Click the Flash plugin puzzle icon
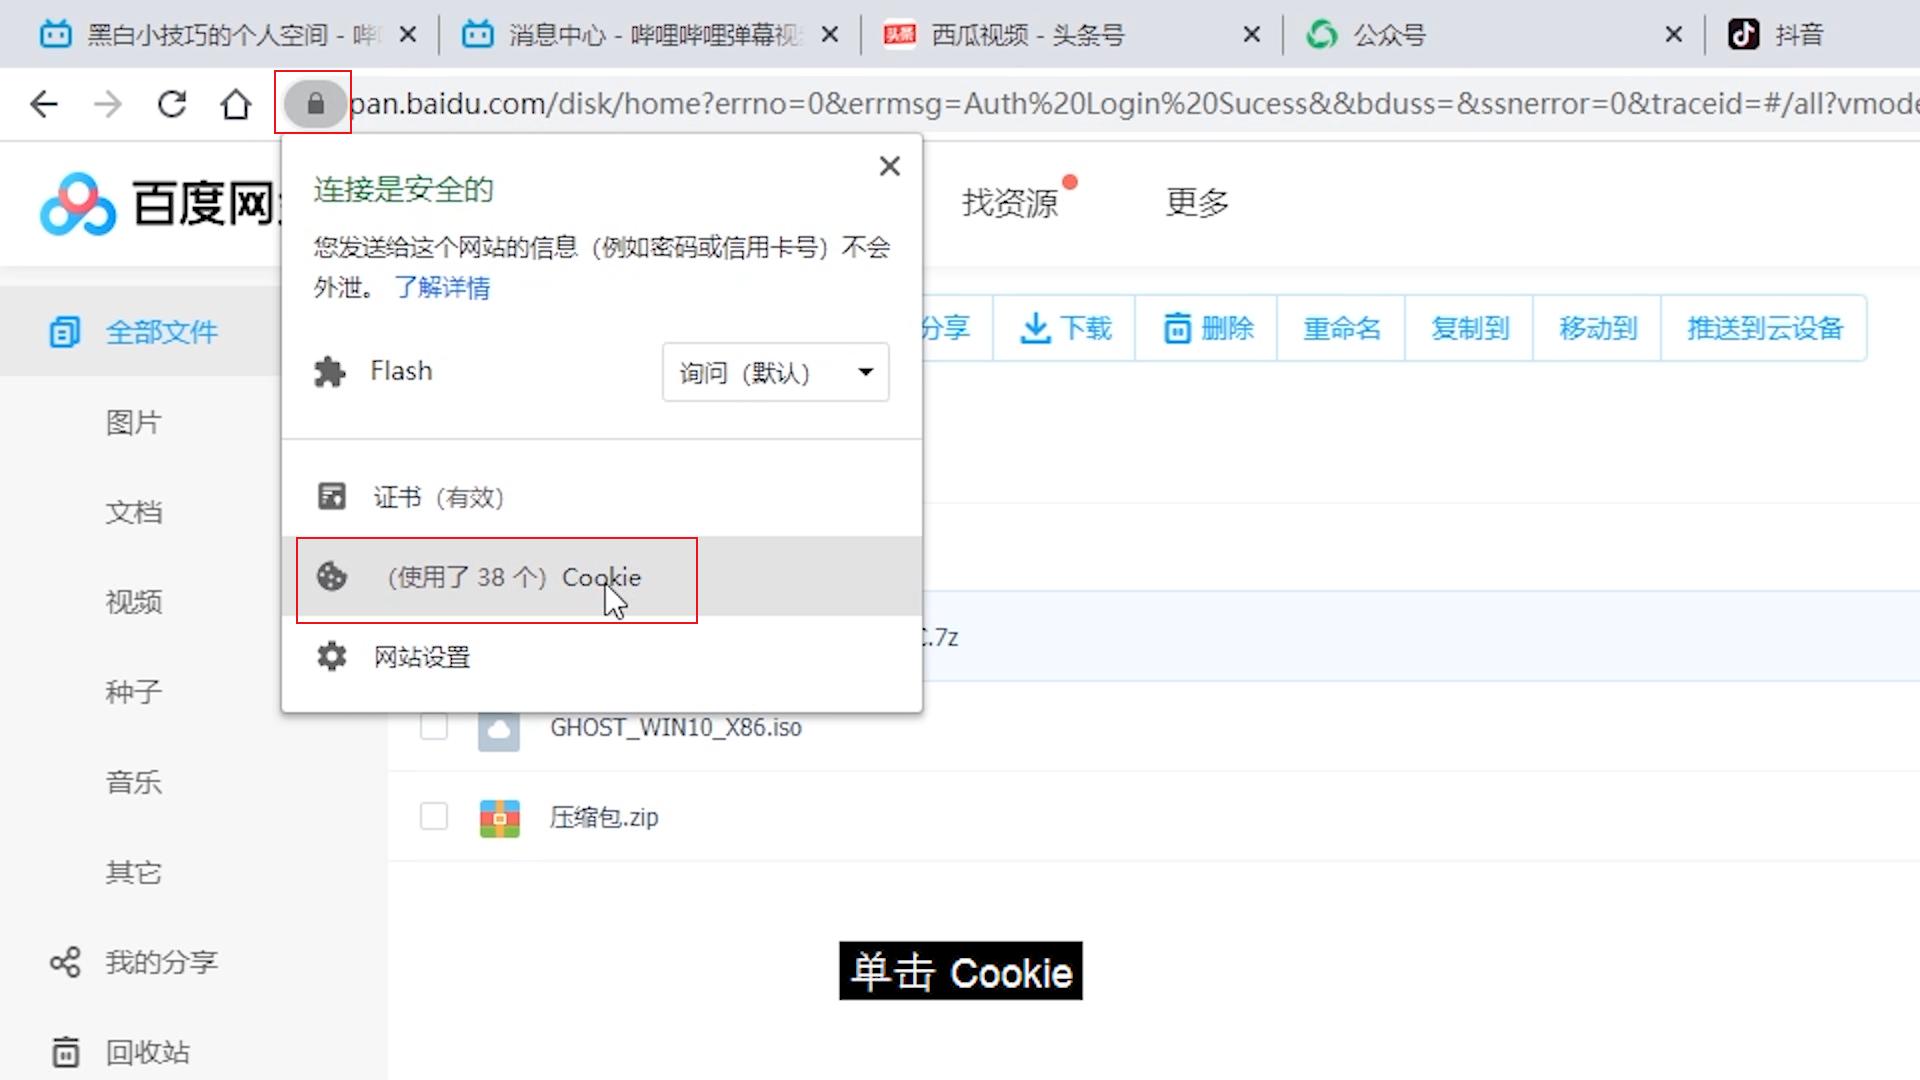1920x1080 pixels. (330, 371)
